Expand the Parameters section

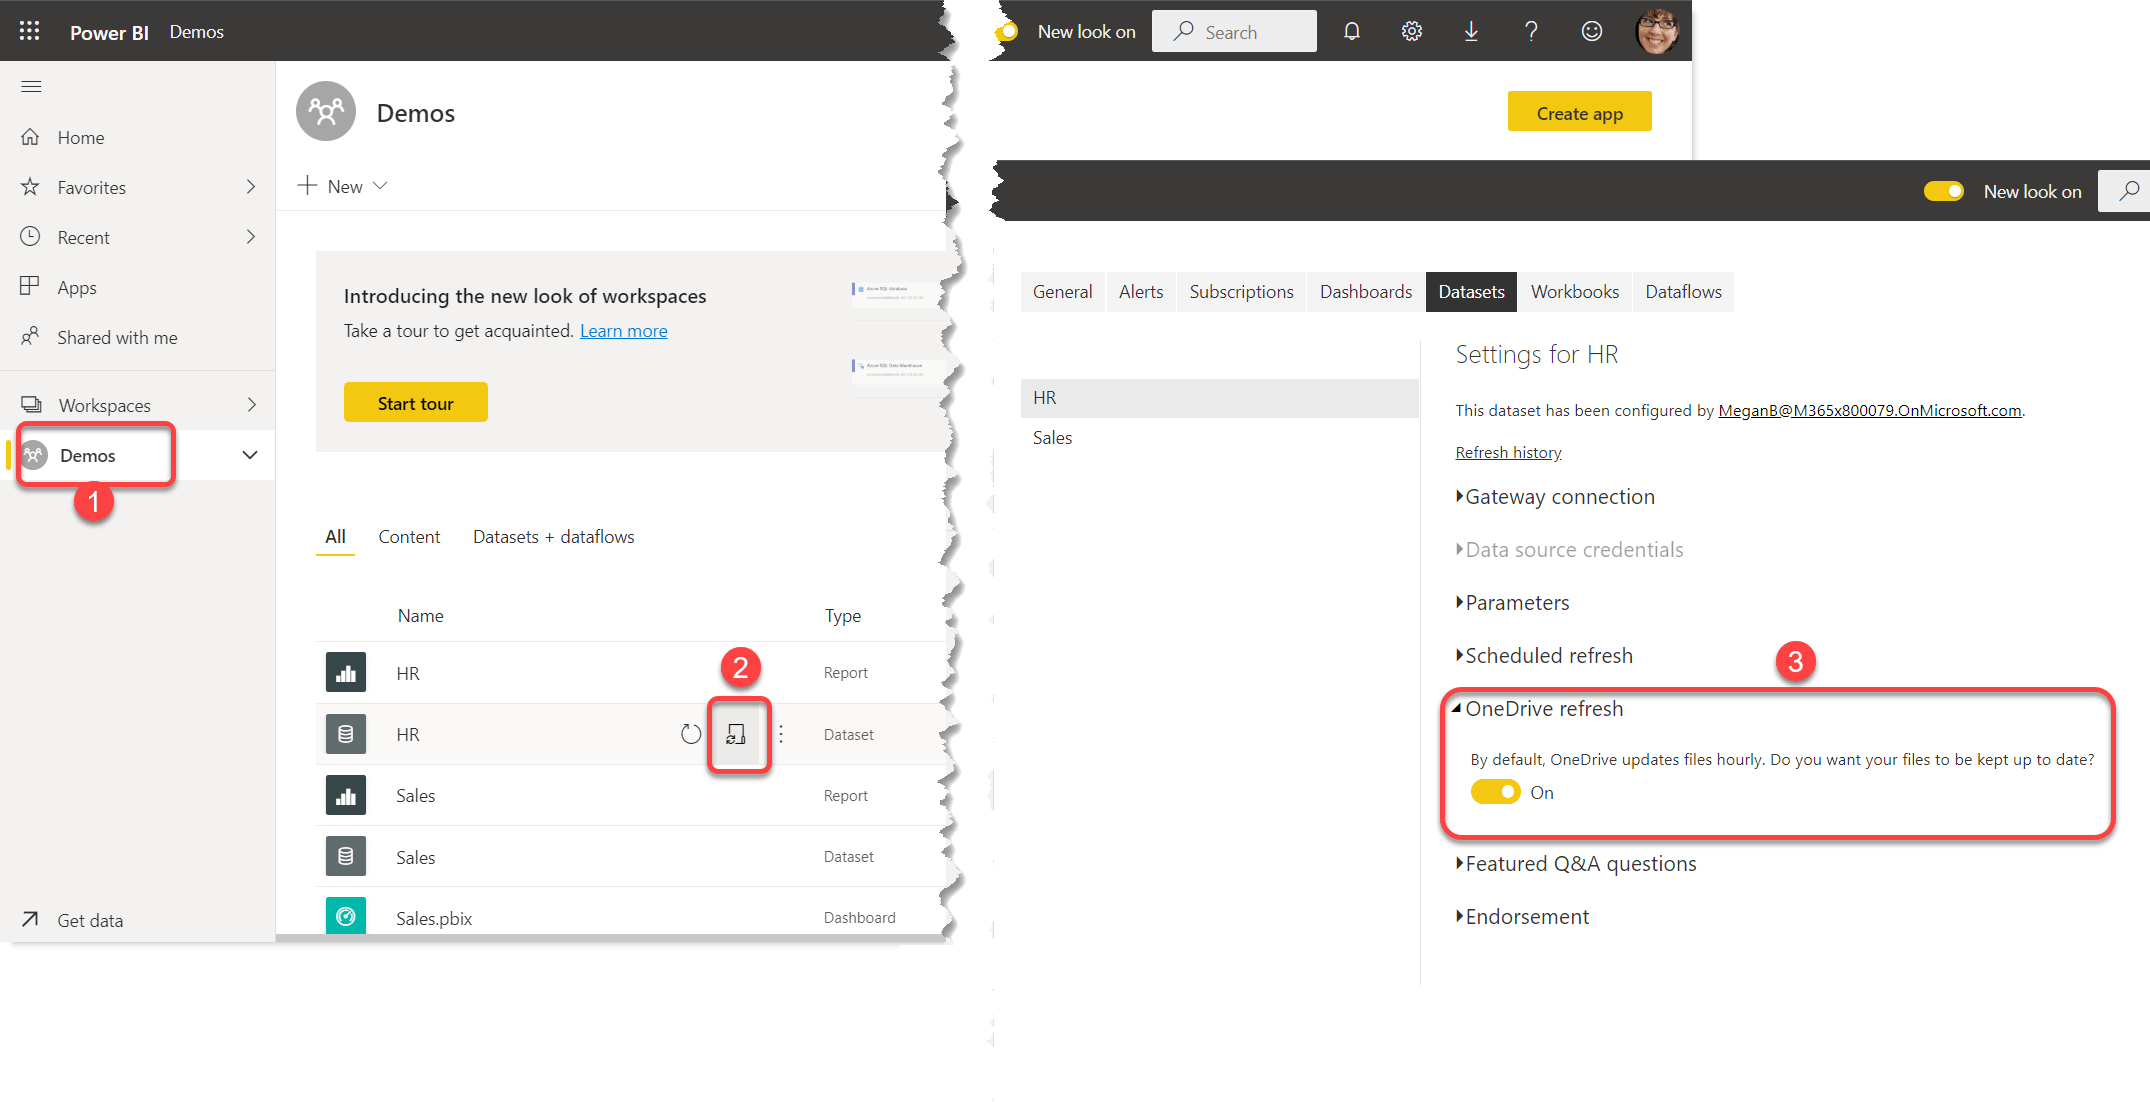pyautogui.click(x=1512, y=603)
